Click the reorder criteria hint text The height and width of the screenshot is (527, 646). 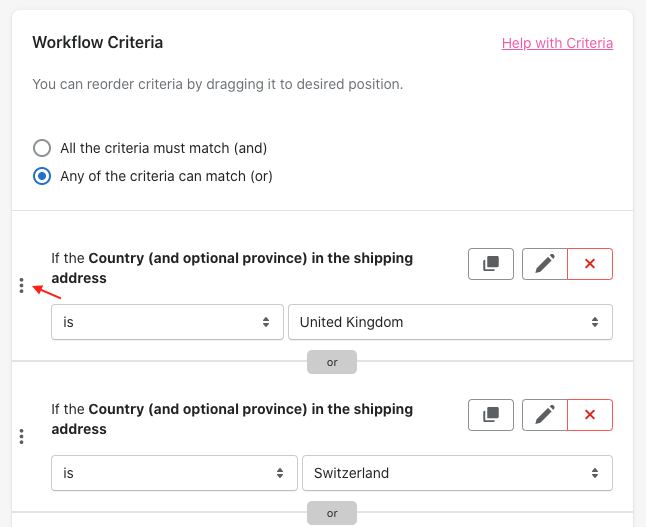218,84
